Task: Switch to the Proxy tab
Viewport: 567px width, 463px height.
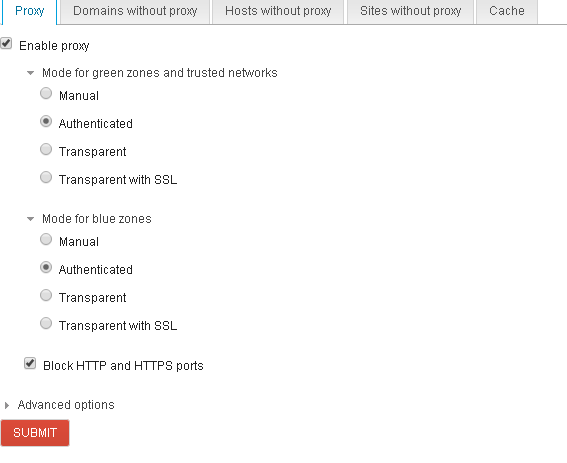Action: tap(30, 12)
